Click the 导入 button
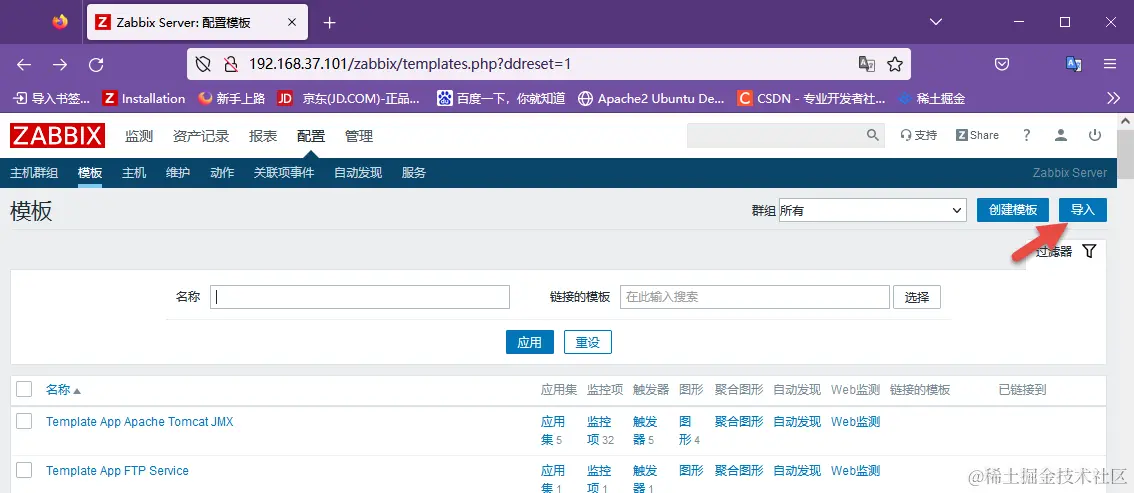Screen dimensions: 1134x493 pos(1083,210)
